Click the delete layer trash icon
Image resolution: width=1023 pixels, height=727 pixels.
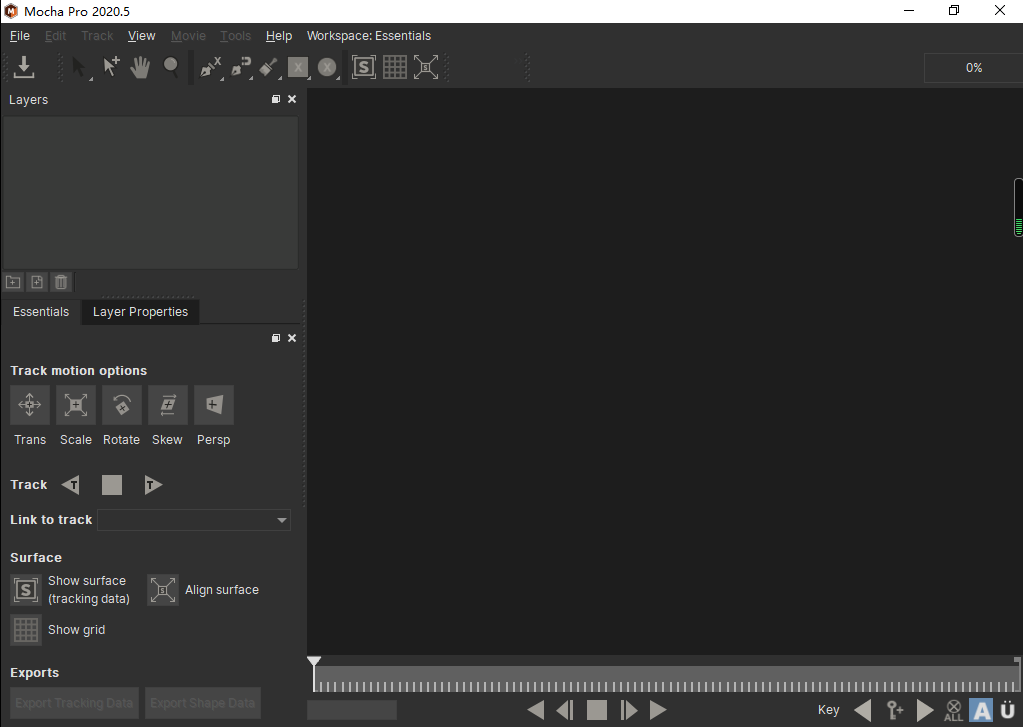61,282
